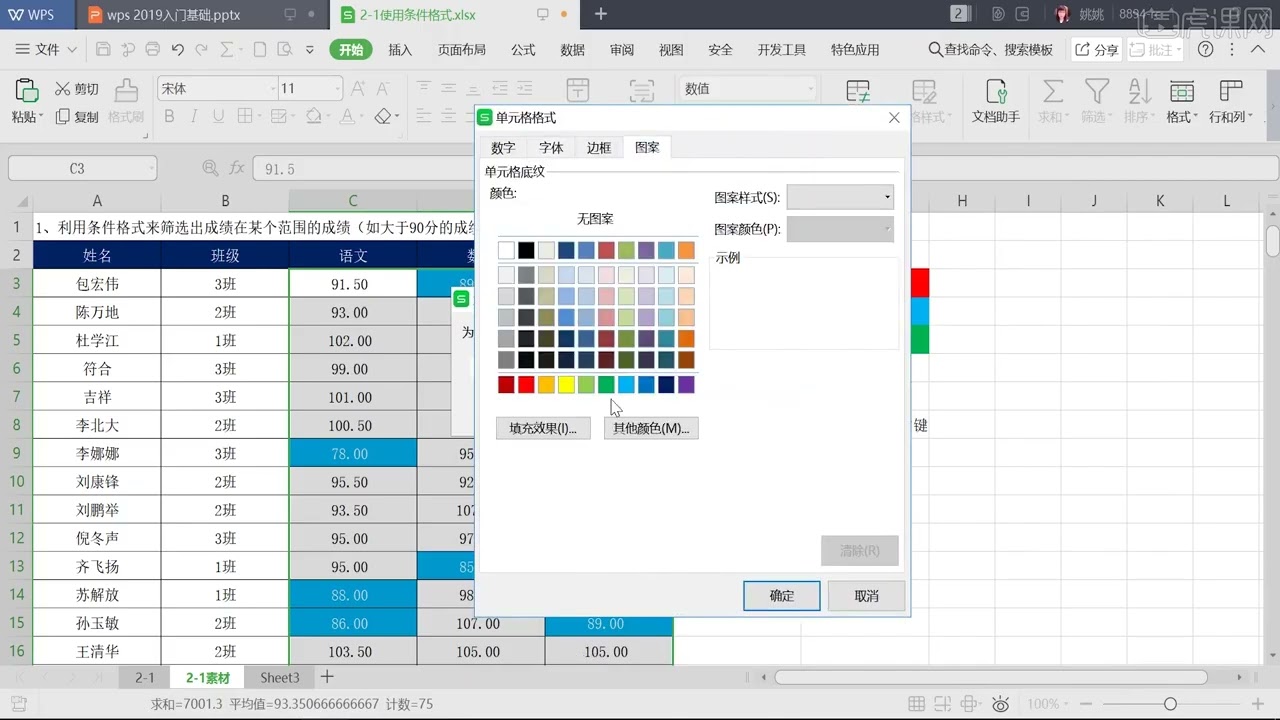This screenshot has height=720, width=1280.
Task: Click the Print icon in quick toolbar
Action: tap(152, 49)
